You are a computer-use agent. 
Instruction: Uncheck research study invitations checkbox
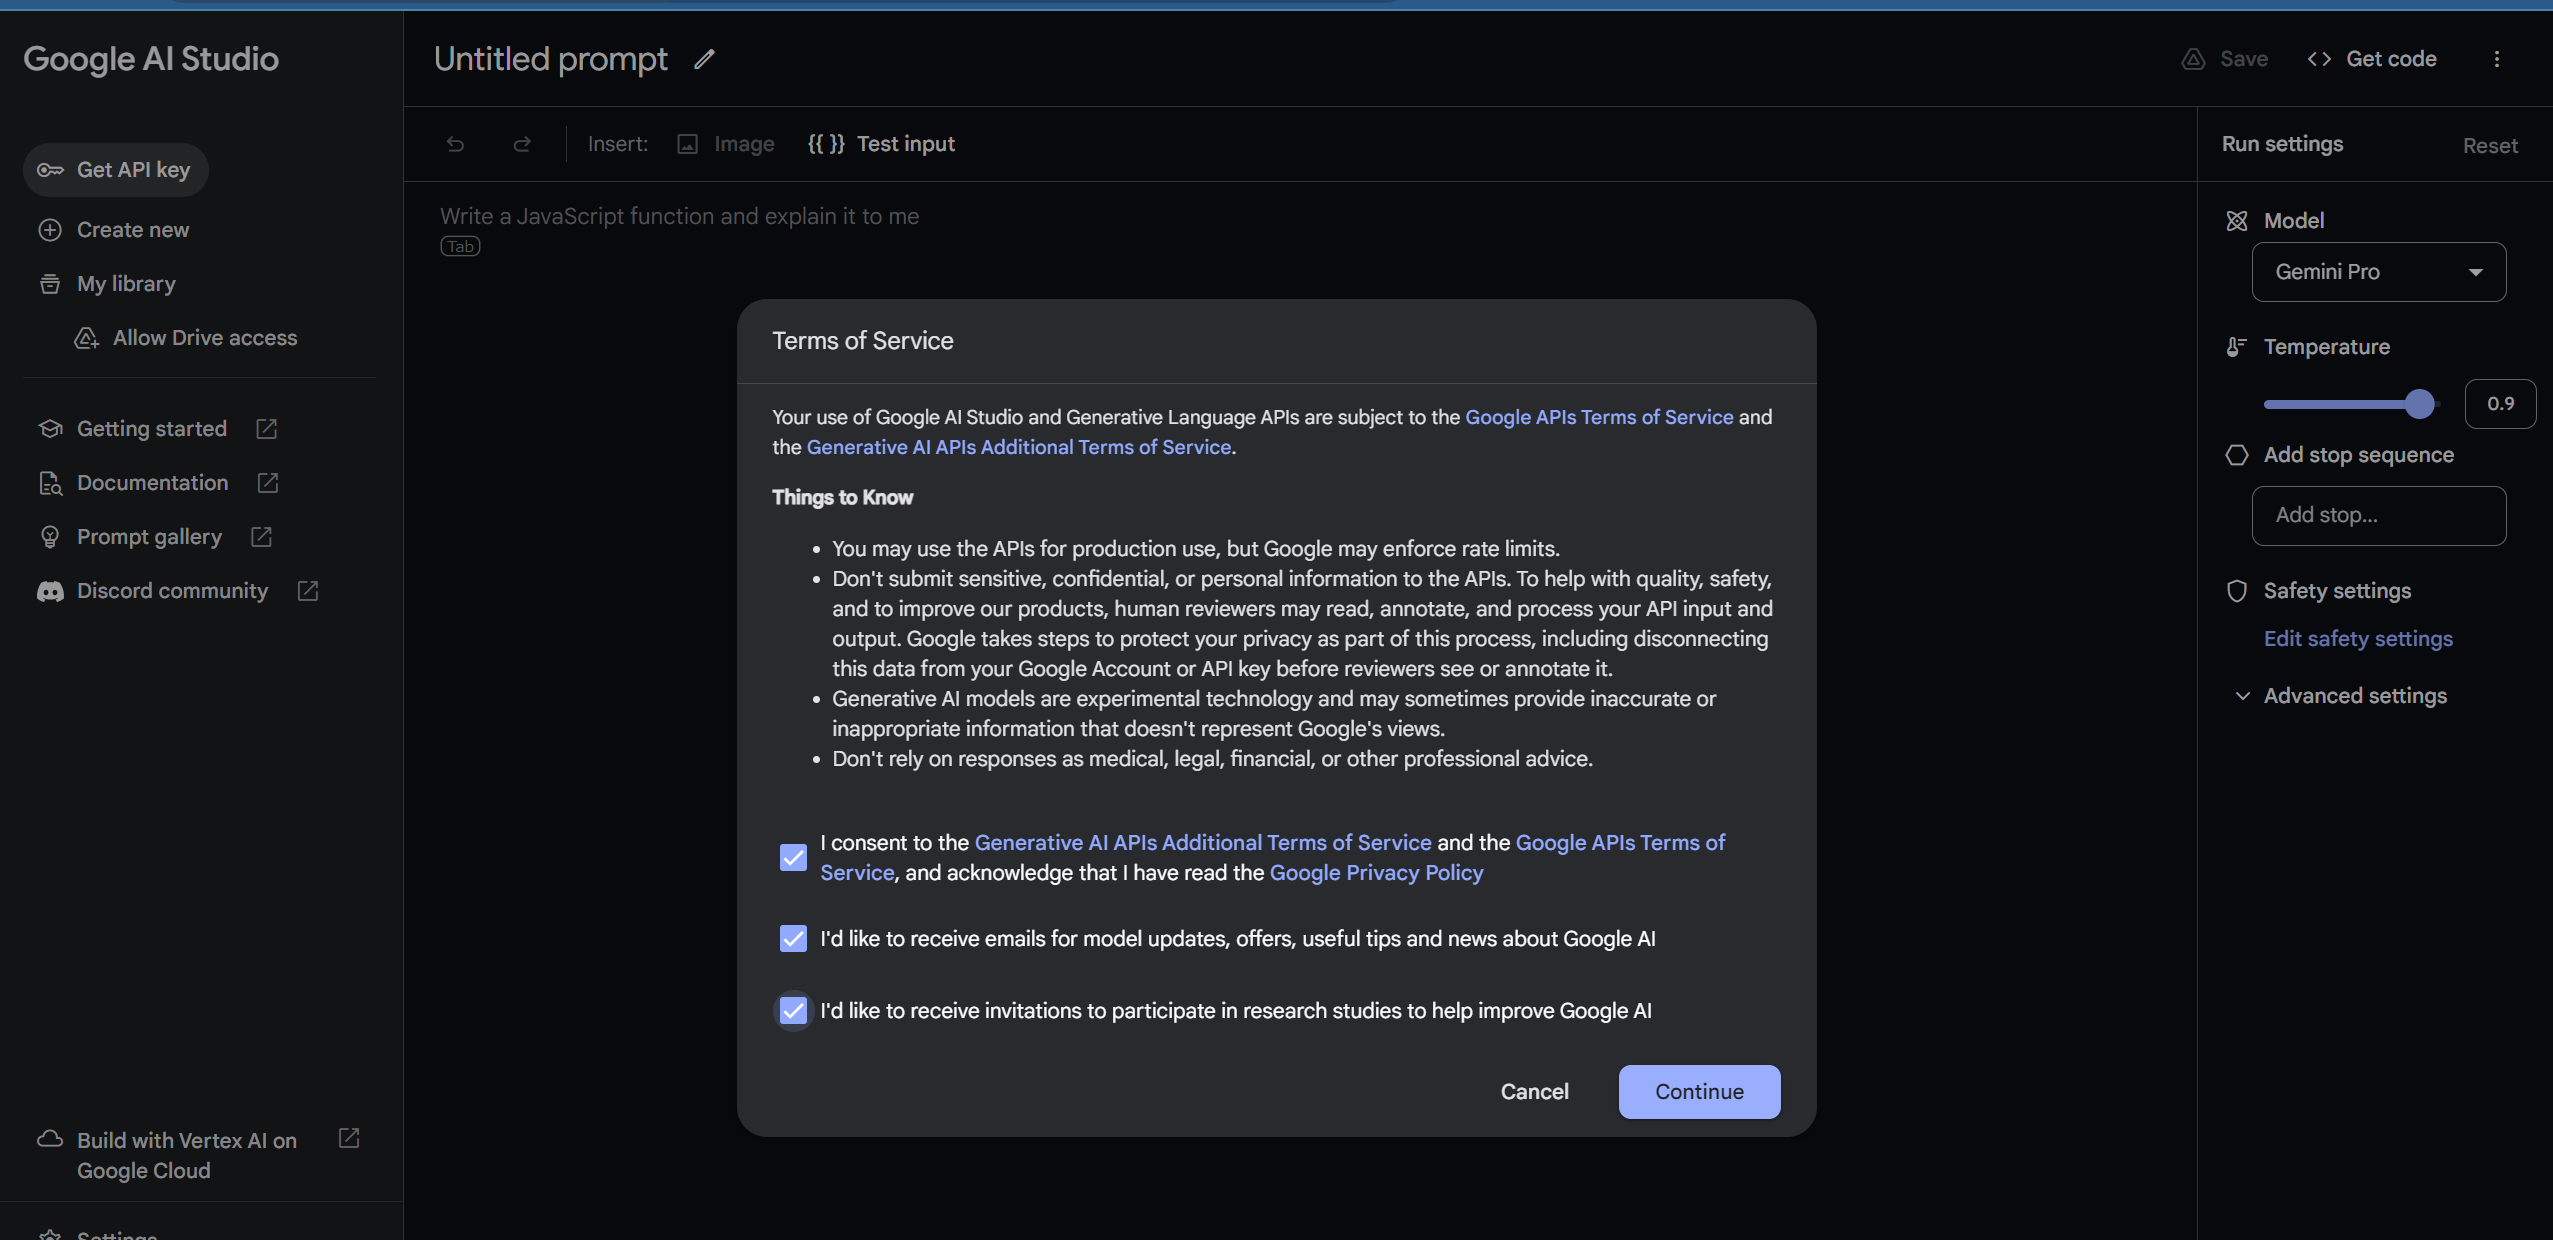pos(791,1010)
